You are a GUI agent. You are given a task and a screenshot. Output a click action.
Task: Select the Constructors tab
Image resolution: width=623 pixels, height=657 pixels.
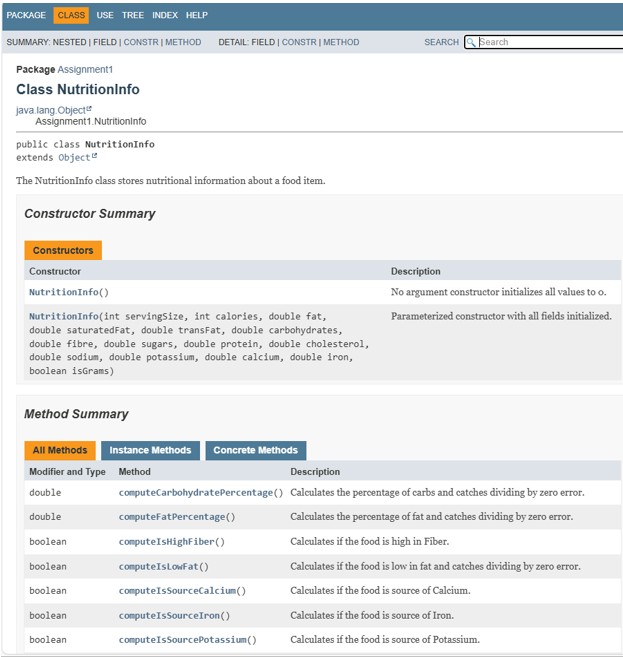[x=63, y=250]
